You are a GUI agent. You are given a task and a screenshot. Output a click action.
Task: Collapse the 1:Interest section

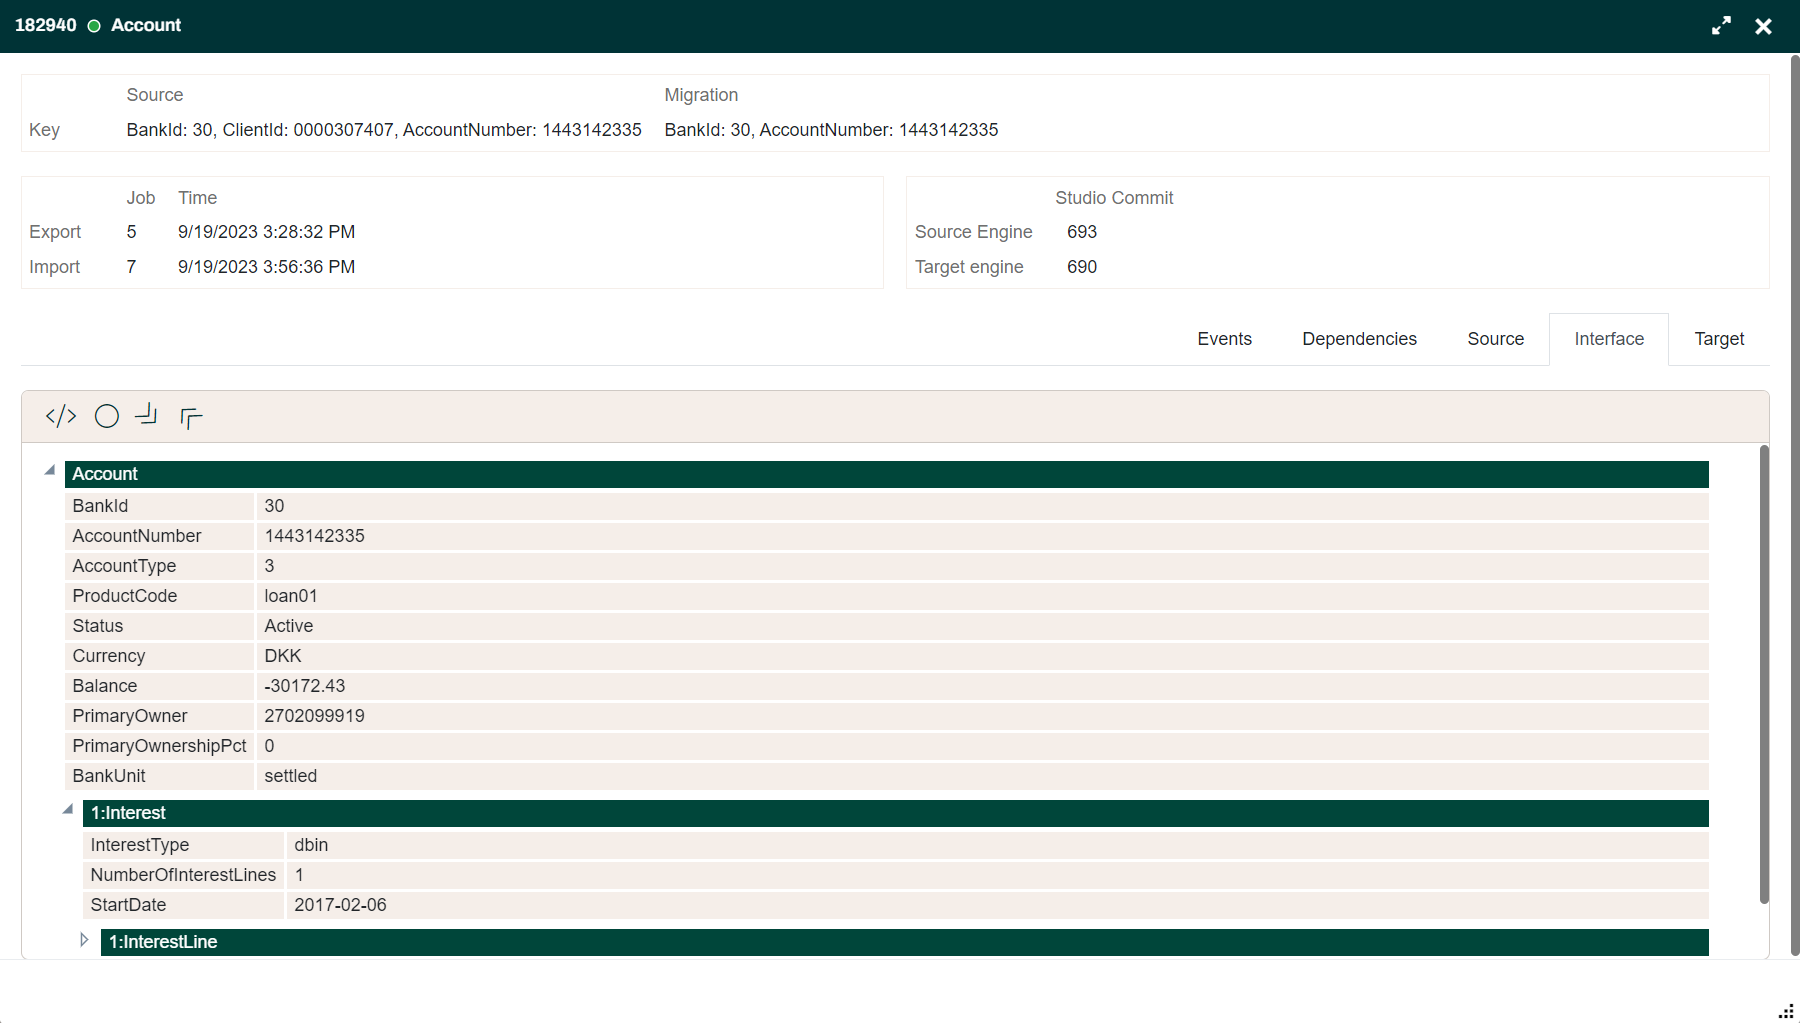(x=67, y=807)
